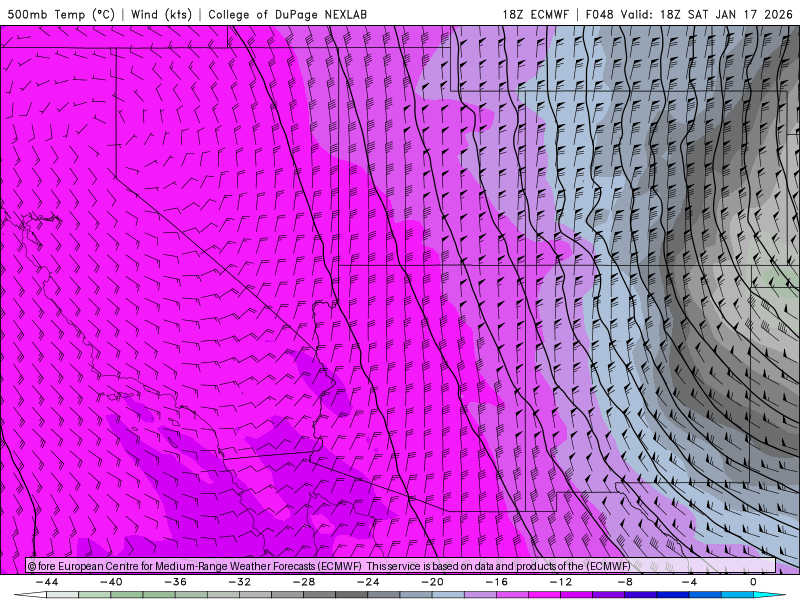Click the "Wind (kts)" header label

[x=161, y=14]
